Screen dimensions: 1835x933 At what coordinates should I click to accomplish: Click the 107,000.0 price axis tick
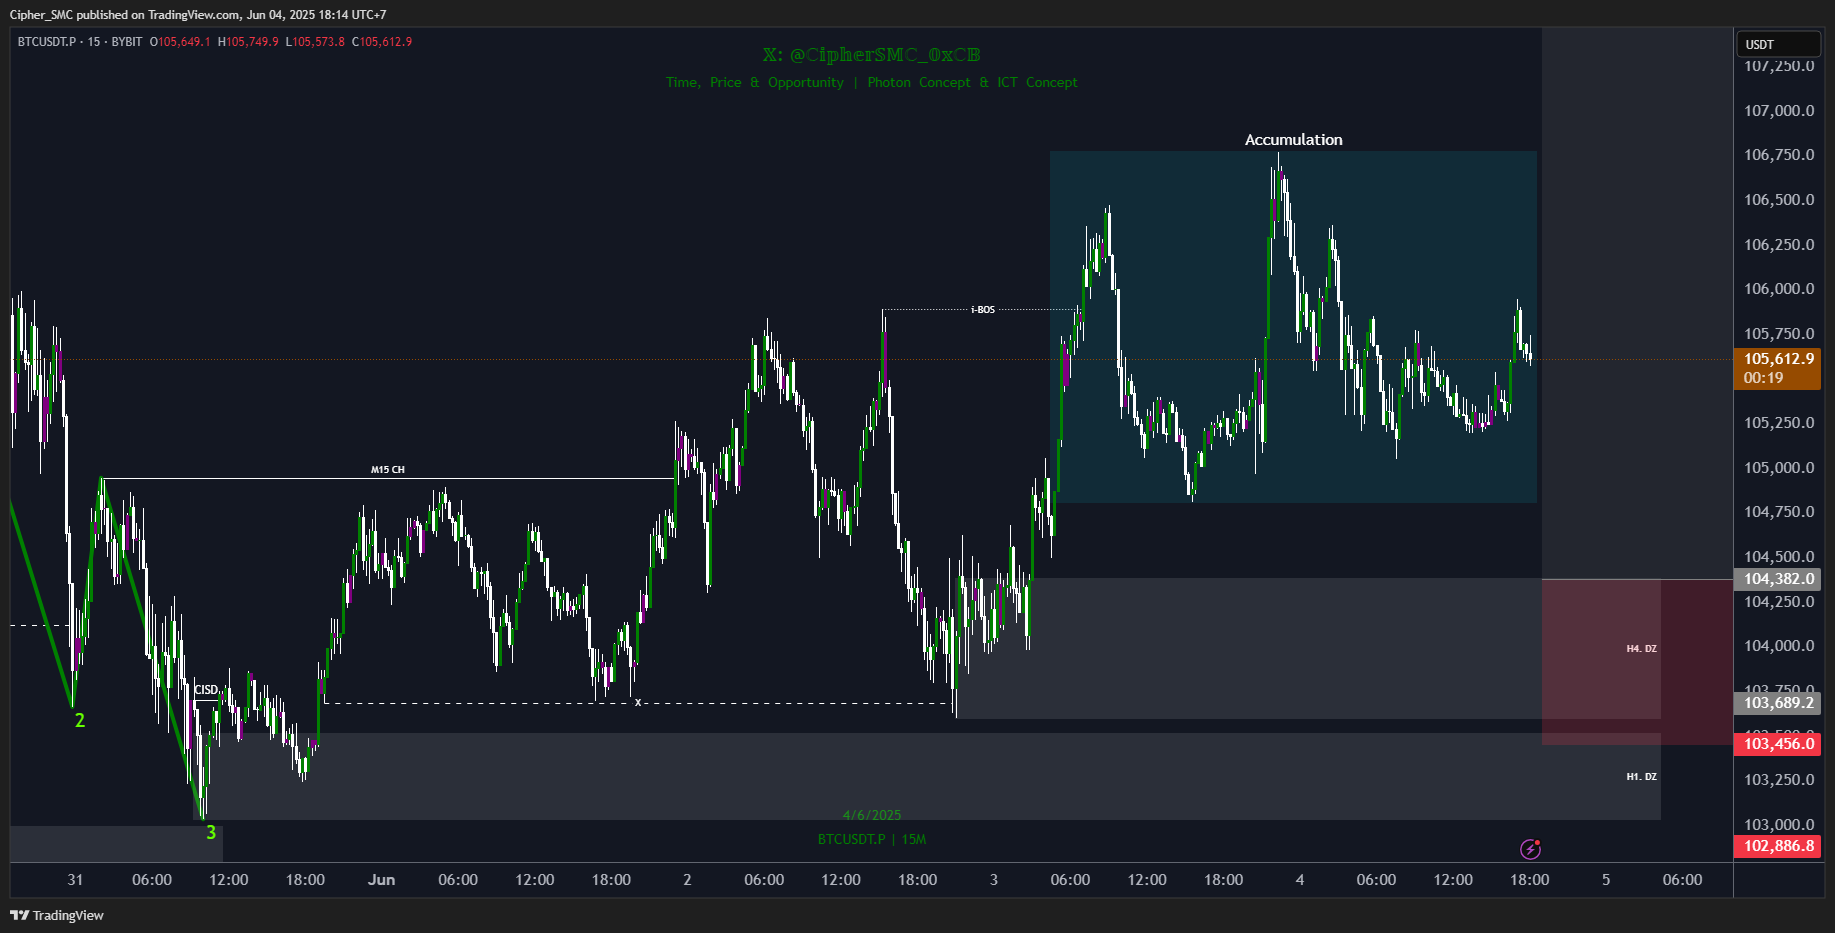pyautogui.click(x=1779, y=111)
